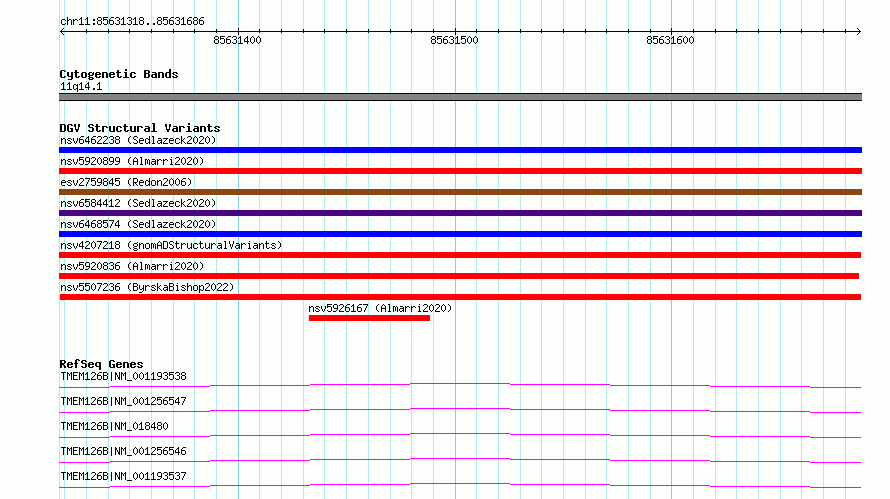
Task: Open transcript TMEM126B|NM_001193537 label
Action: tap(123, 476)
